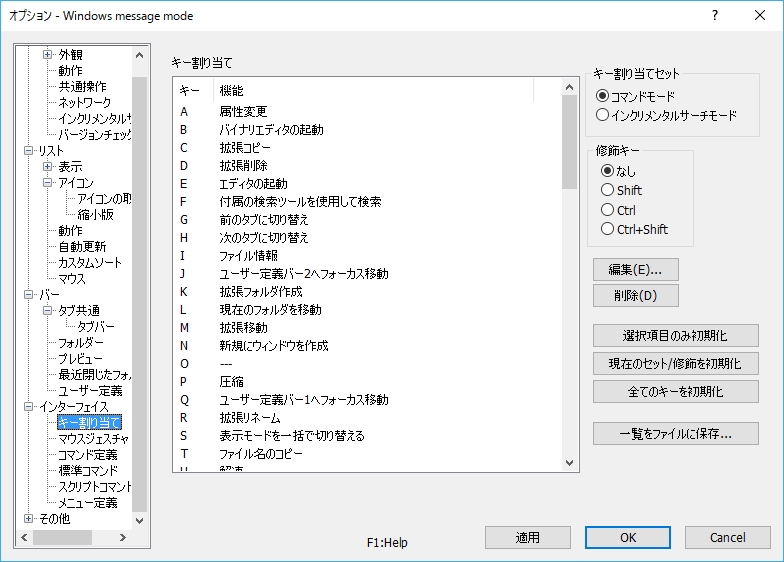Click the 編集(E)... button
784x562 pixels.
[x=636, y=270]
